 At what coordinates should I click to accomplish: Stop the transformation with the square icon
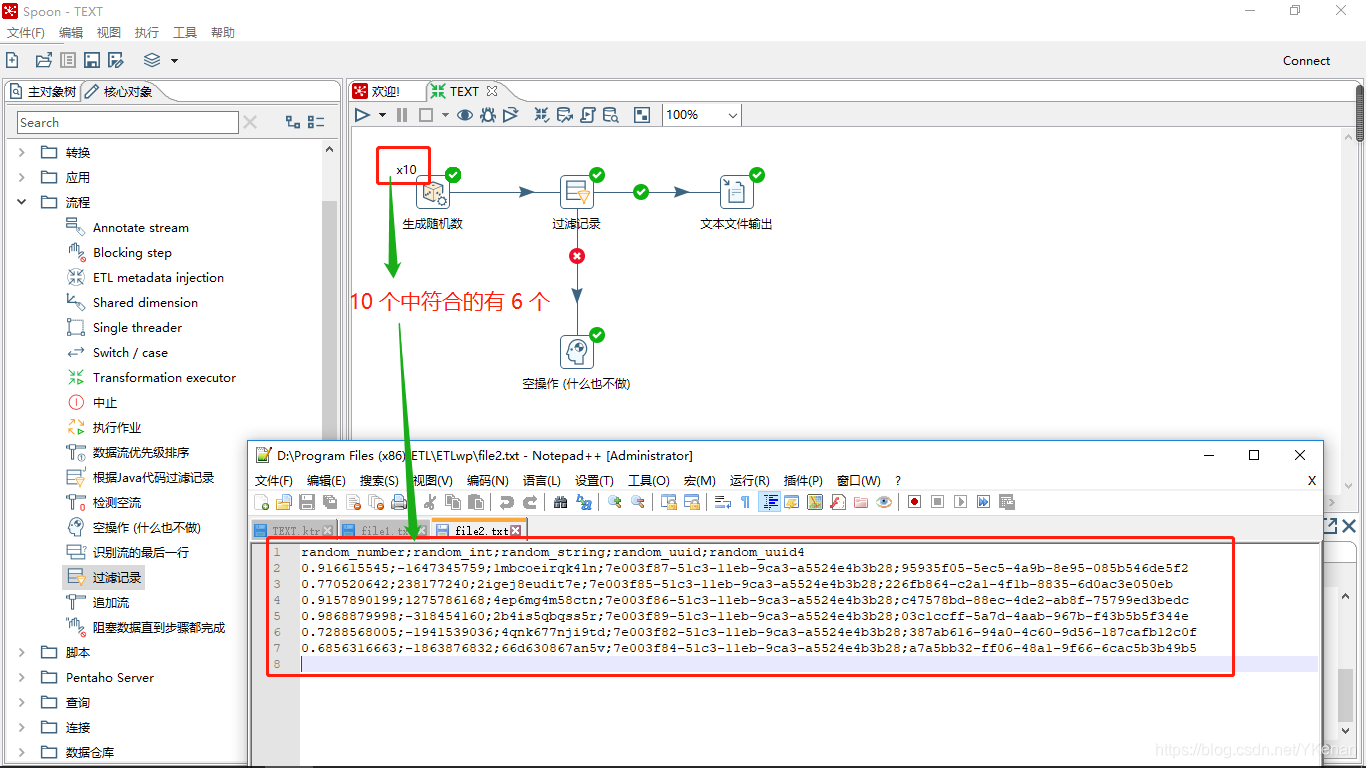click(x=425, y=115)
